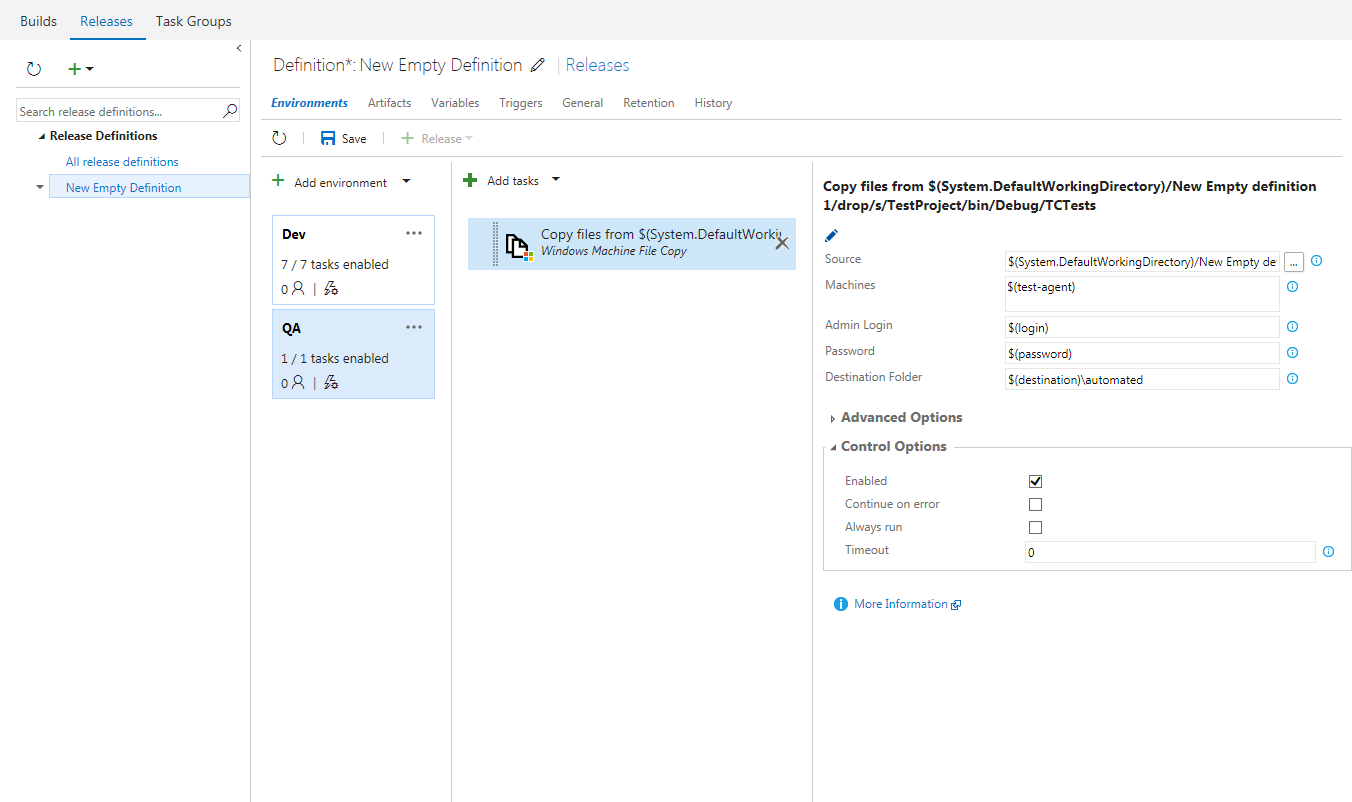Click into the Destination Folder field

1142,380
